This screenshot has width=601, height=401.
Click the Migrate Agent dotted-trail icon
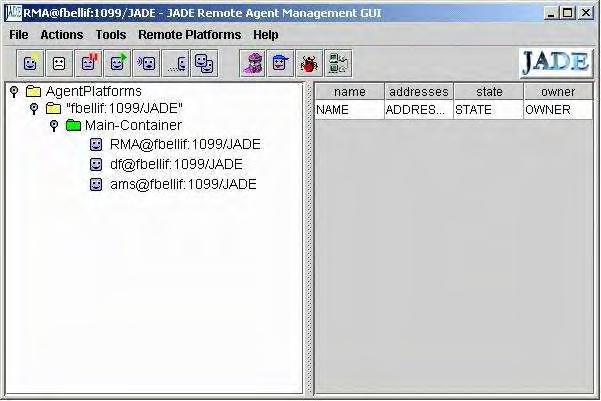[176, 63]
